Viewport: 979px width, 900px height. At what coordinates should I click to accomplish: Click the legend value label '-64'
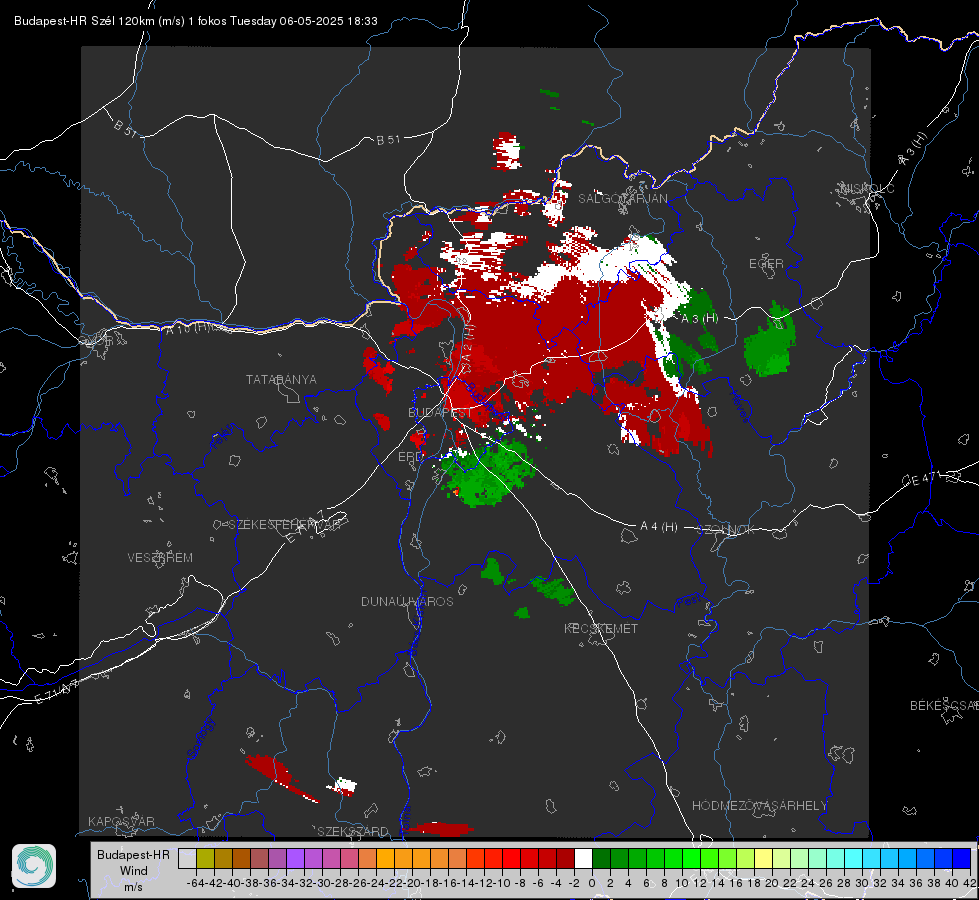click(x=196, y=883)
